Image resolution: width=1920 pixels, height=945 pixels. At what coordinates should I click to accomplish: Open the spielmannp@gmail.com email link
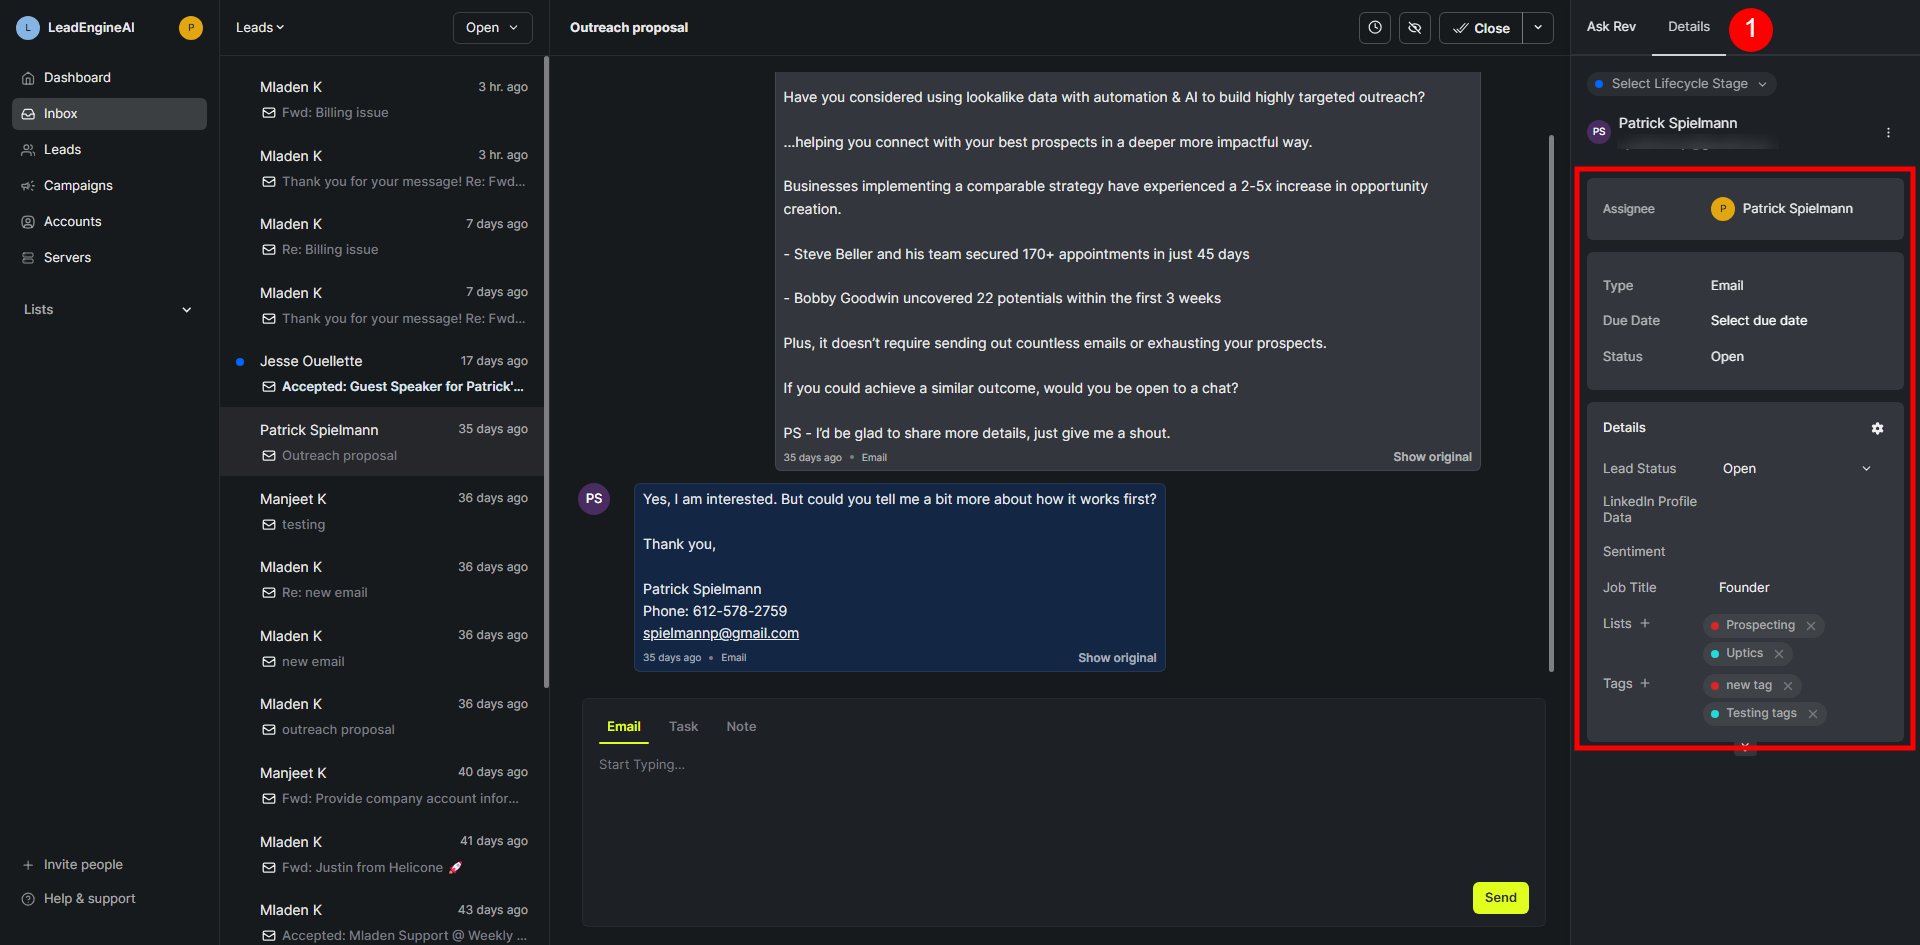[x=721, y=633]
